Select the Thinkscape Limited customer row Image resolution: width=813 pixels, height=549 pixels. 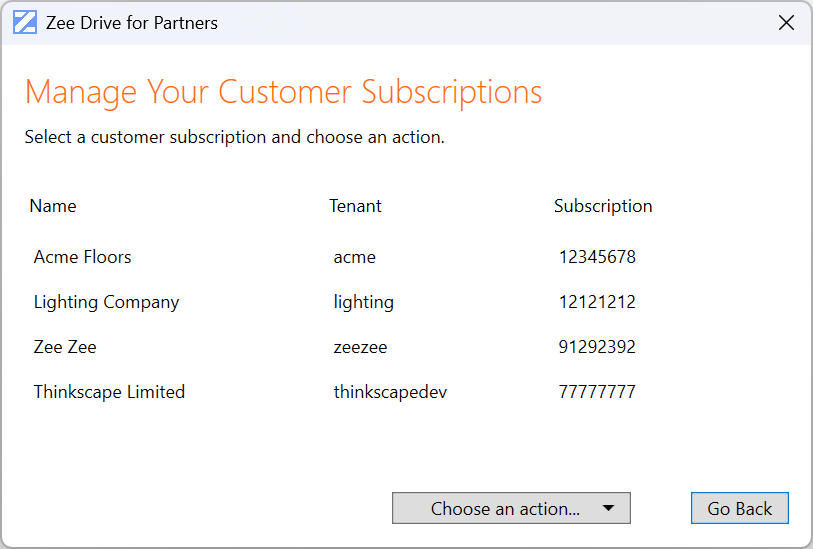[109, 392]
